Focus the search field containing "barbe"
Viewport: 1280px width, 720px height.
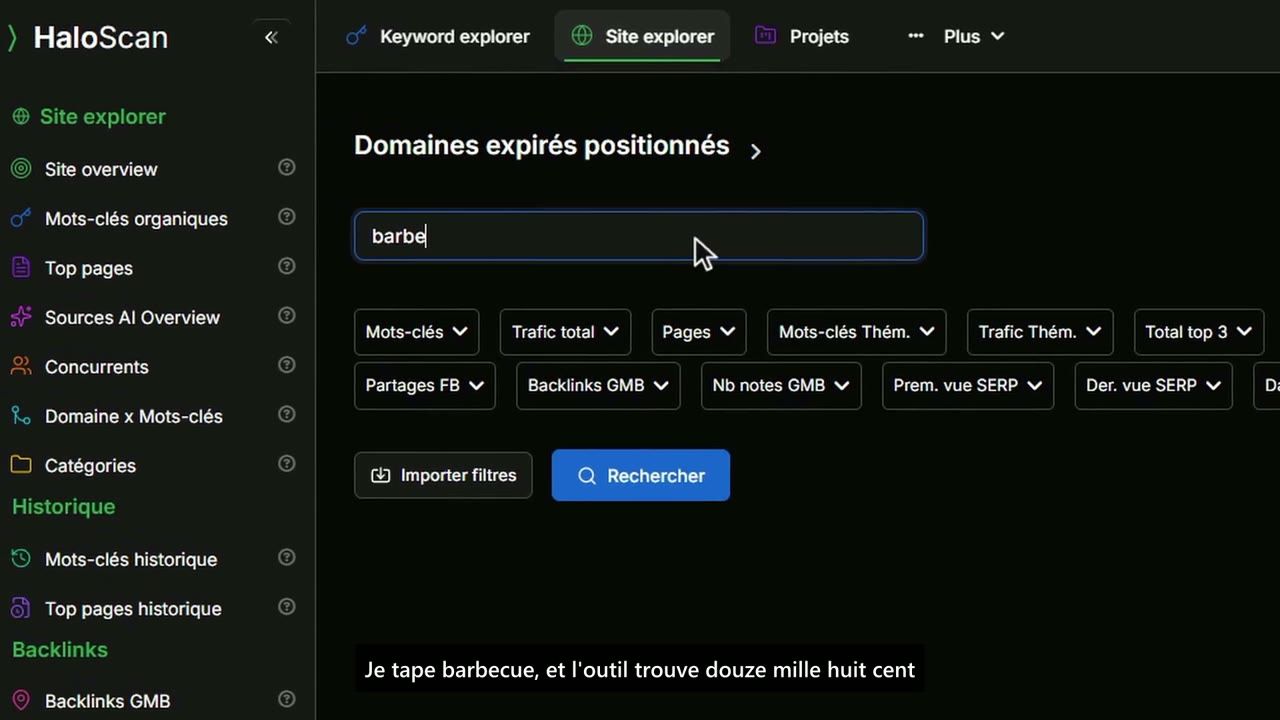[639, 236]
